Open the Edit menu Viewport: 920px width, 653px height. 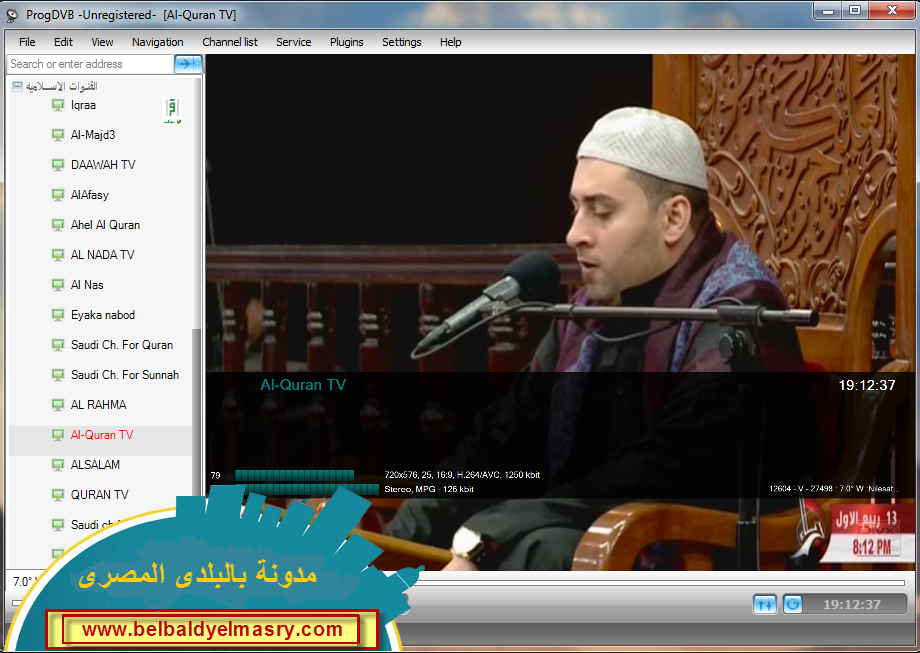pyautogui.click(x=63, y=42)
